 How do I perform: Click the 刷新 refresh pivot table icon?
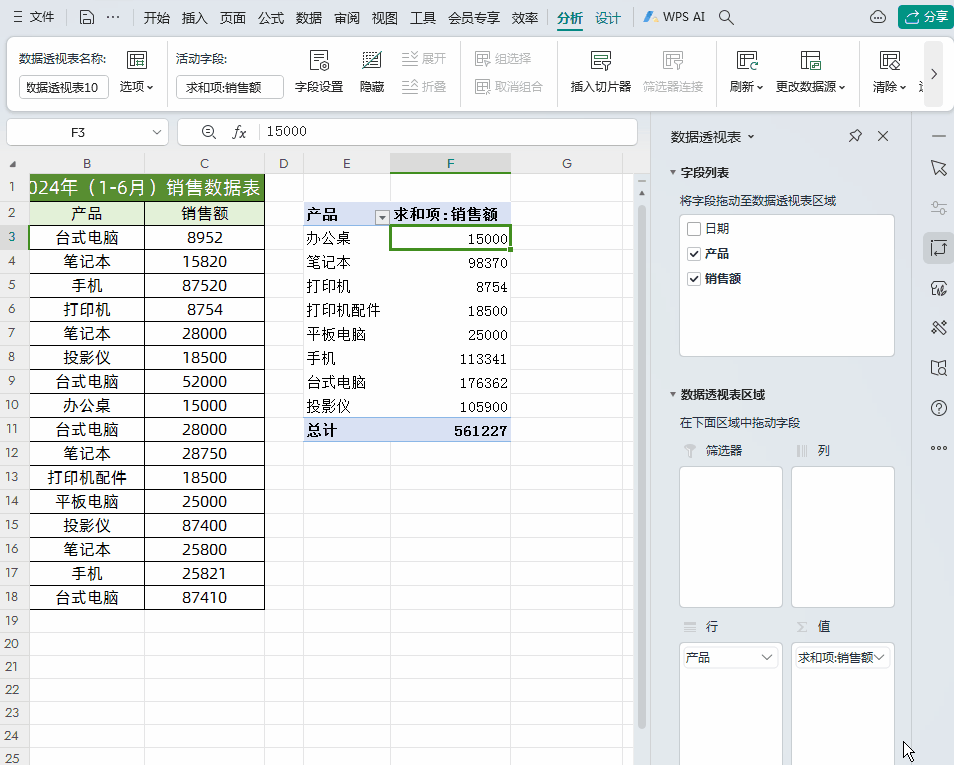pyautogui.click(x=747, y=61)
